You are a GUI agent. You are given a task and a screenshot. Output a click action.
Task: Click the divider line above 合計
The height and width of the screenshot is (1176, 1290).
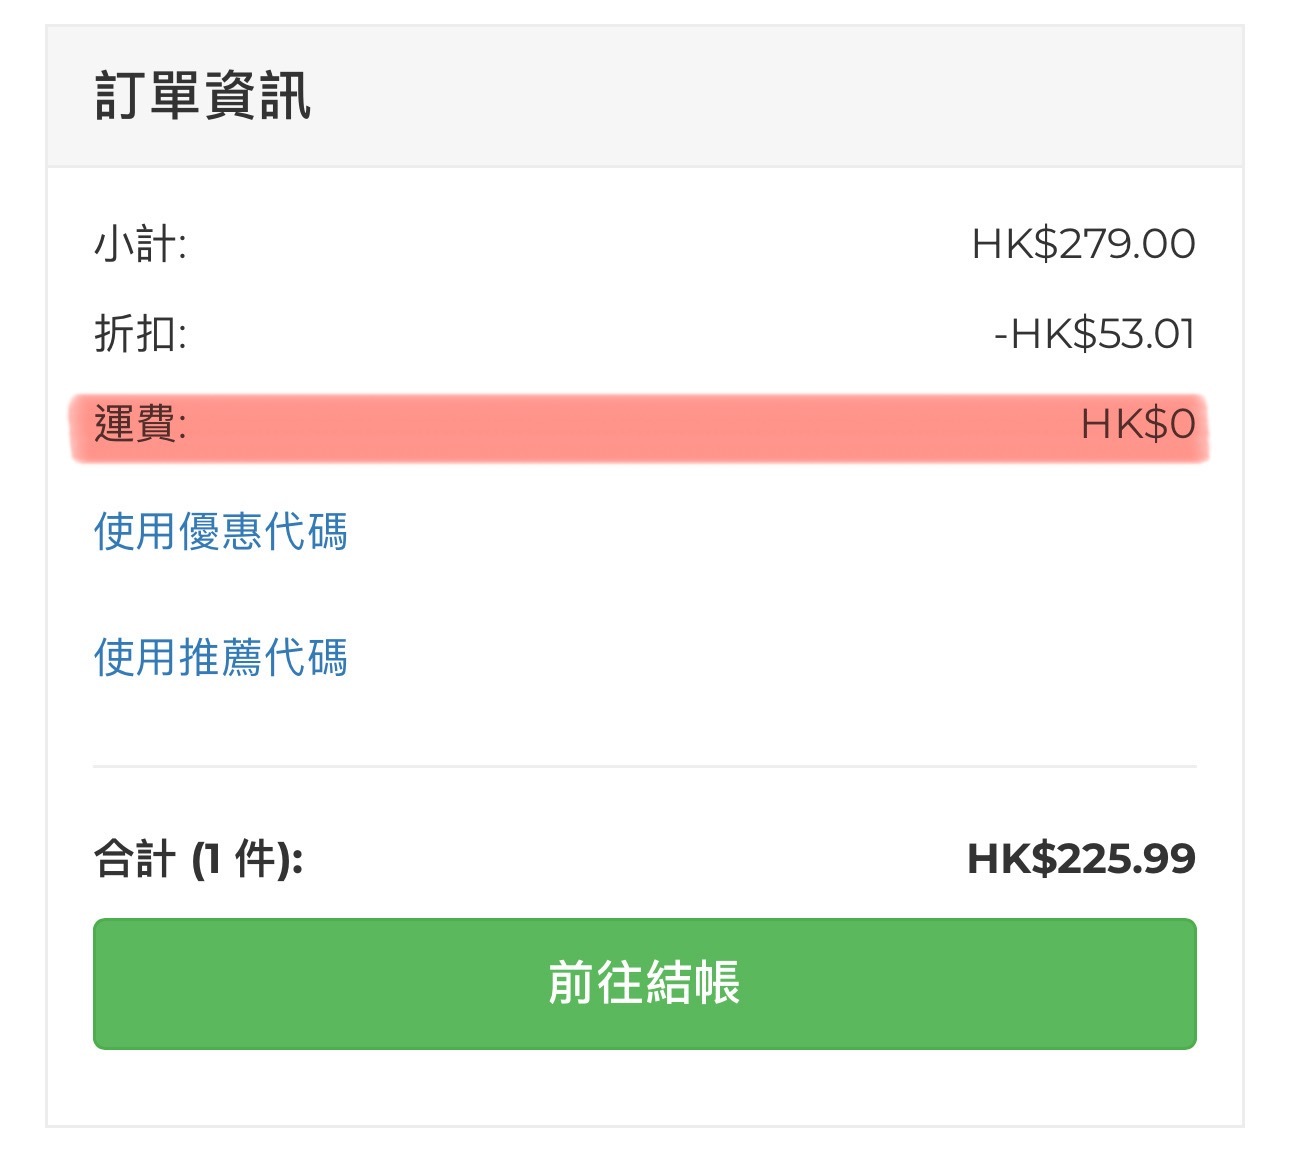click(645, 767)
